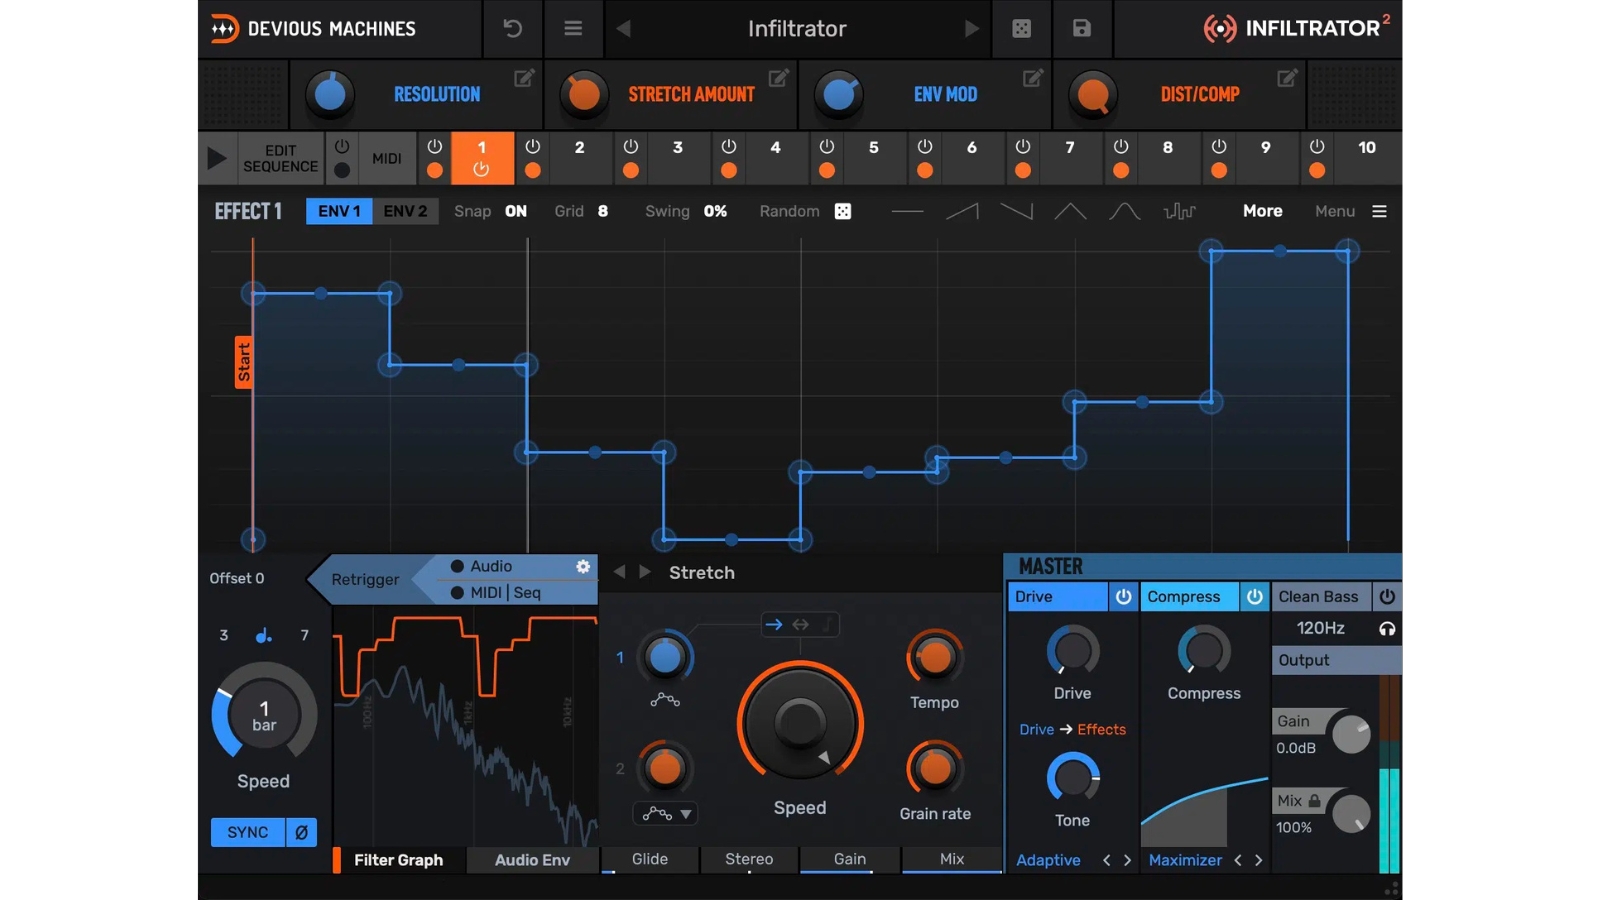Show previous effect type arrow near Stretch
Viewport: 1600px width, 900px height.
coord(619,572)
